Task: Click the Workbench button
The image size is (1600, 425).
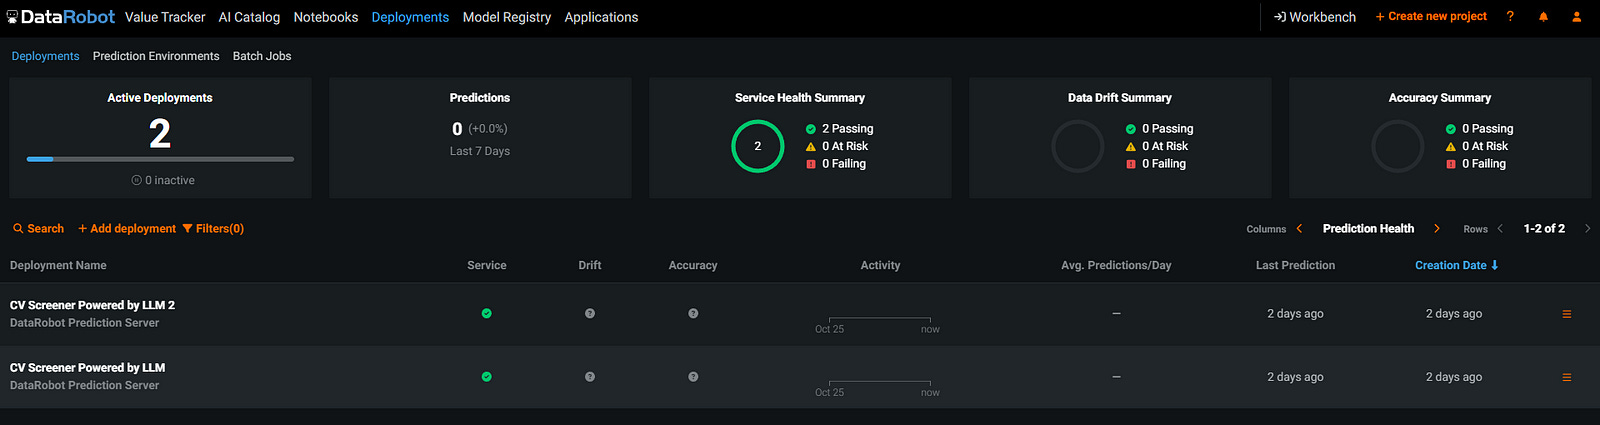Action: click(x=1315, y=17)
